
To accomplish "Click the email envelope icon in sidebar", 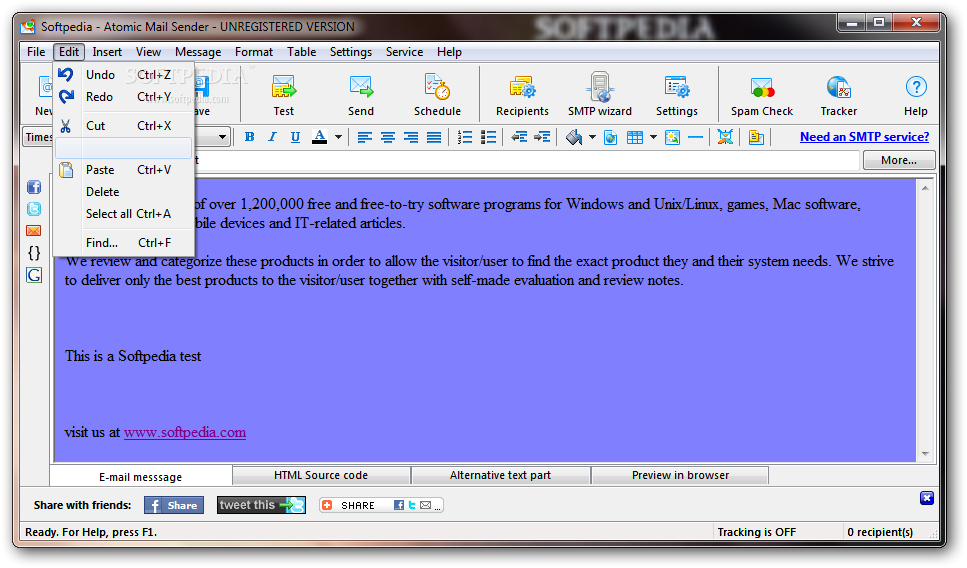I will point(34,231).
